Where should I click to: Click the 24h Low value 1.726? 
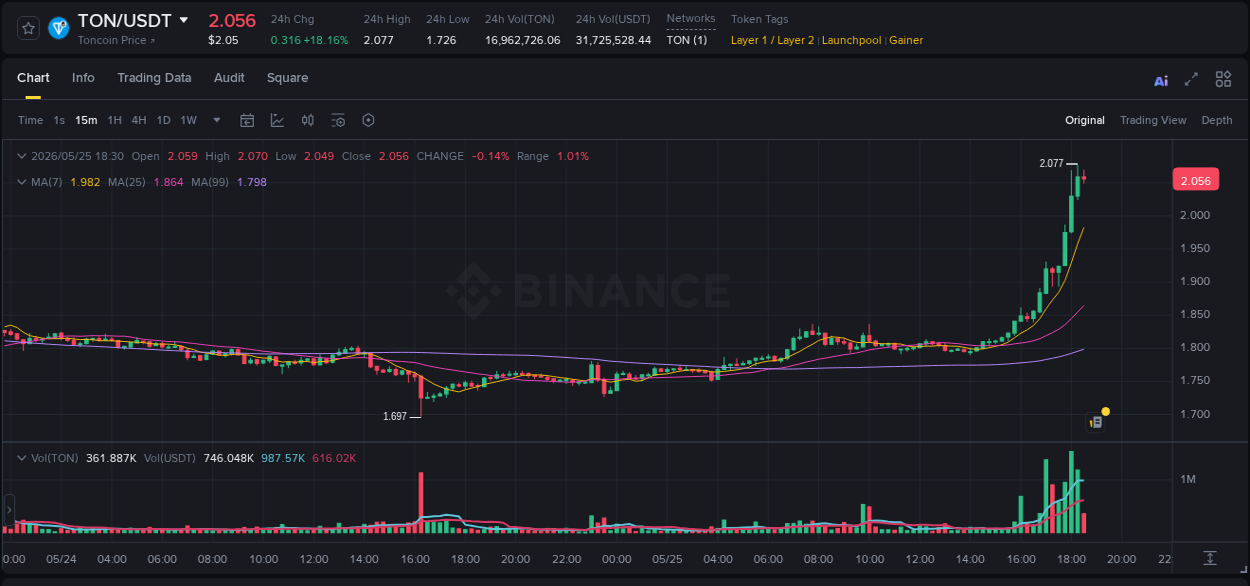[441, 40]
